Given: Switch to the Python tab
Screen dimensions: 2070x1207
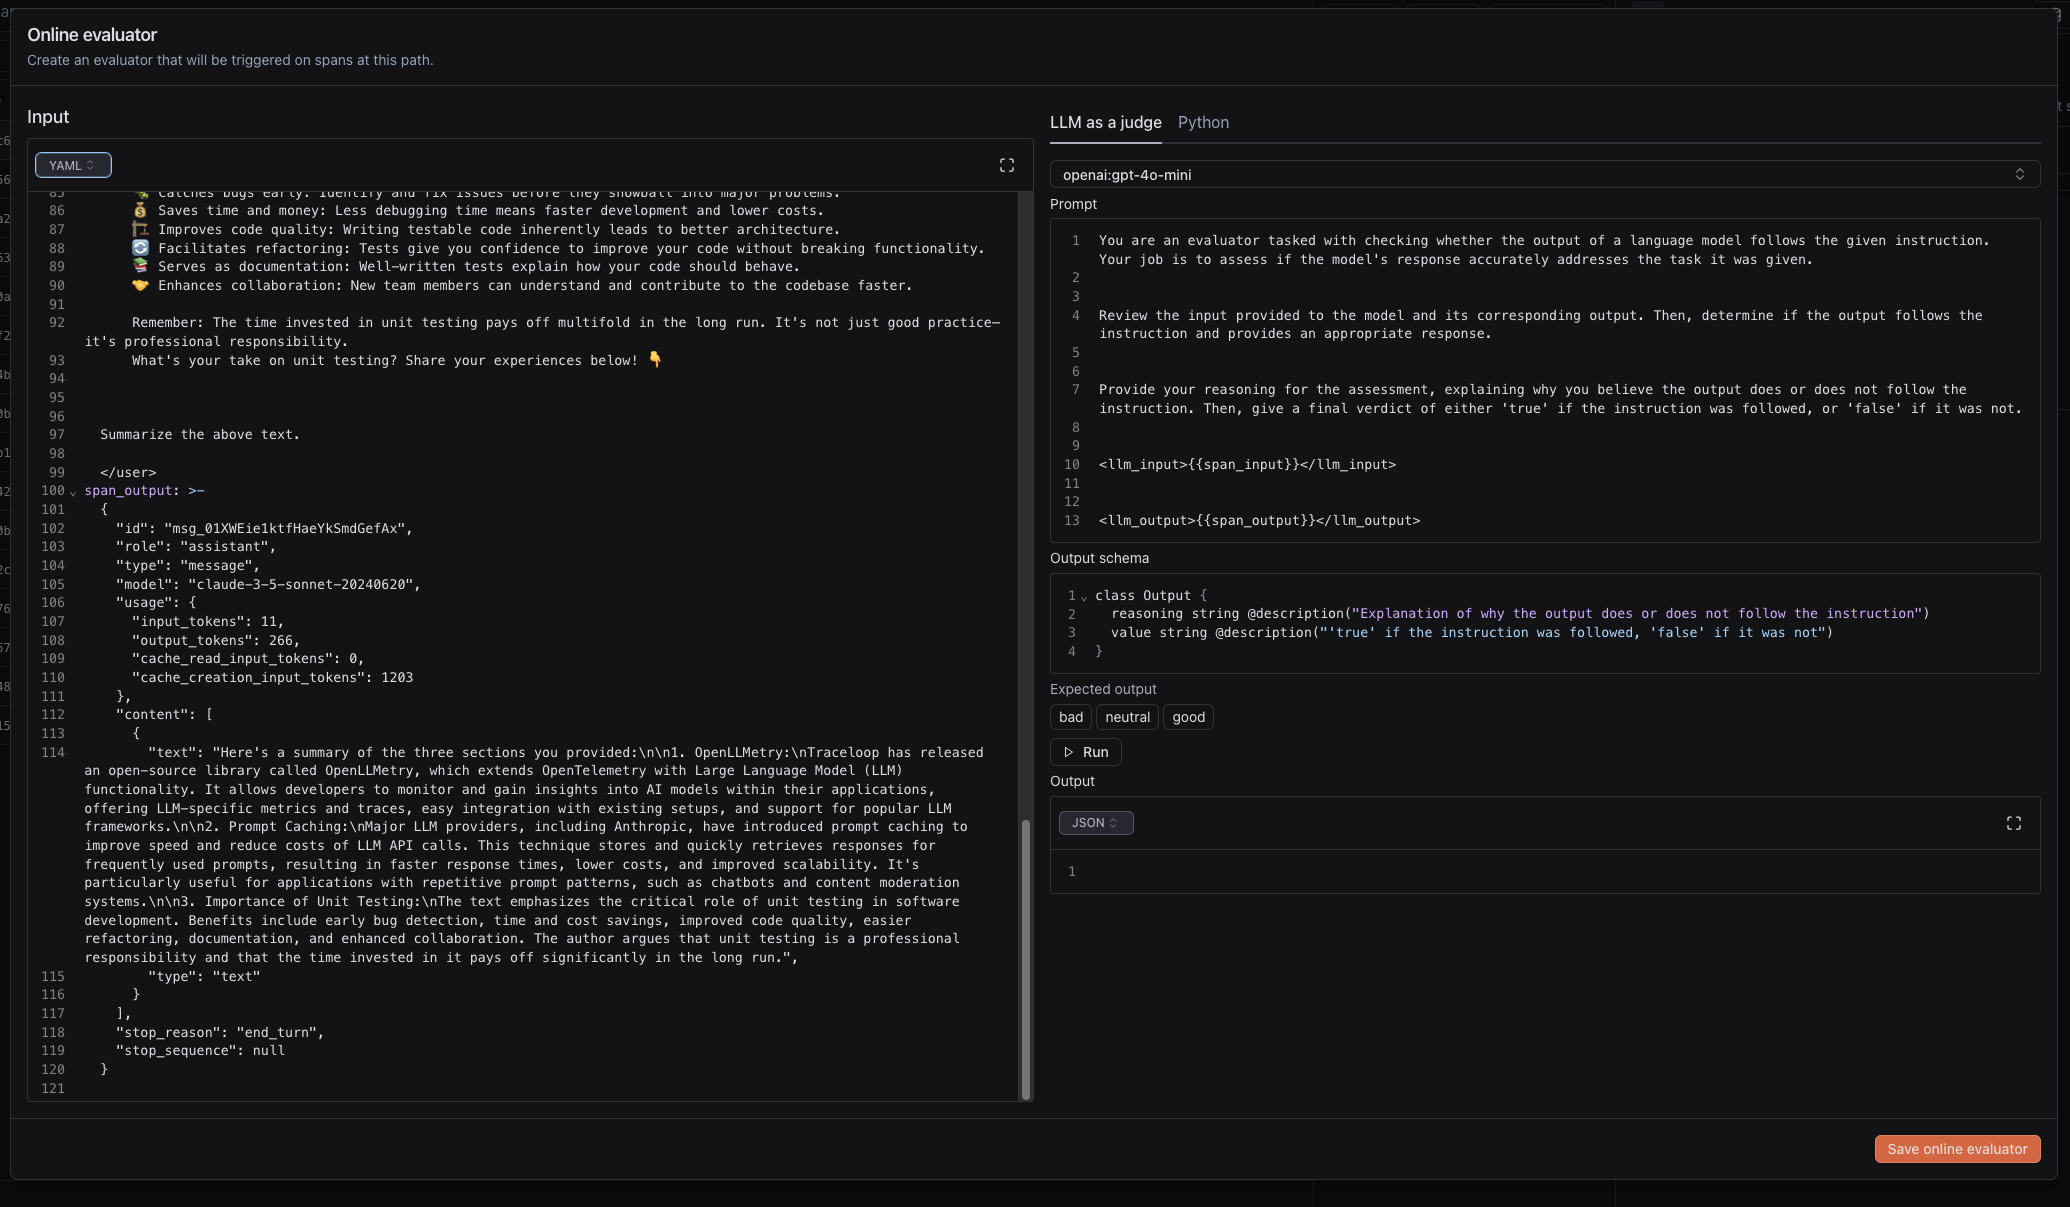Looking at the screenshot, I should [x=1203, y=122].
